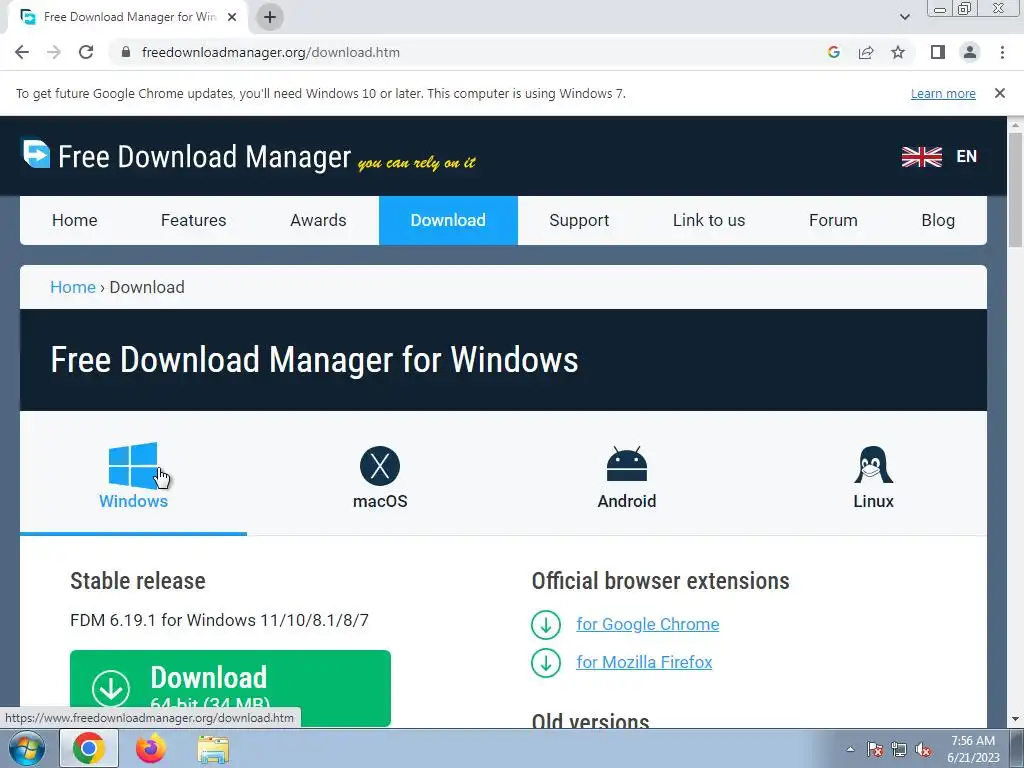1024x768 pixels.
Task: Click the Chrome back arrow
Action: pos(22,52)
